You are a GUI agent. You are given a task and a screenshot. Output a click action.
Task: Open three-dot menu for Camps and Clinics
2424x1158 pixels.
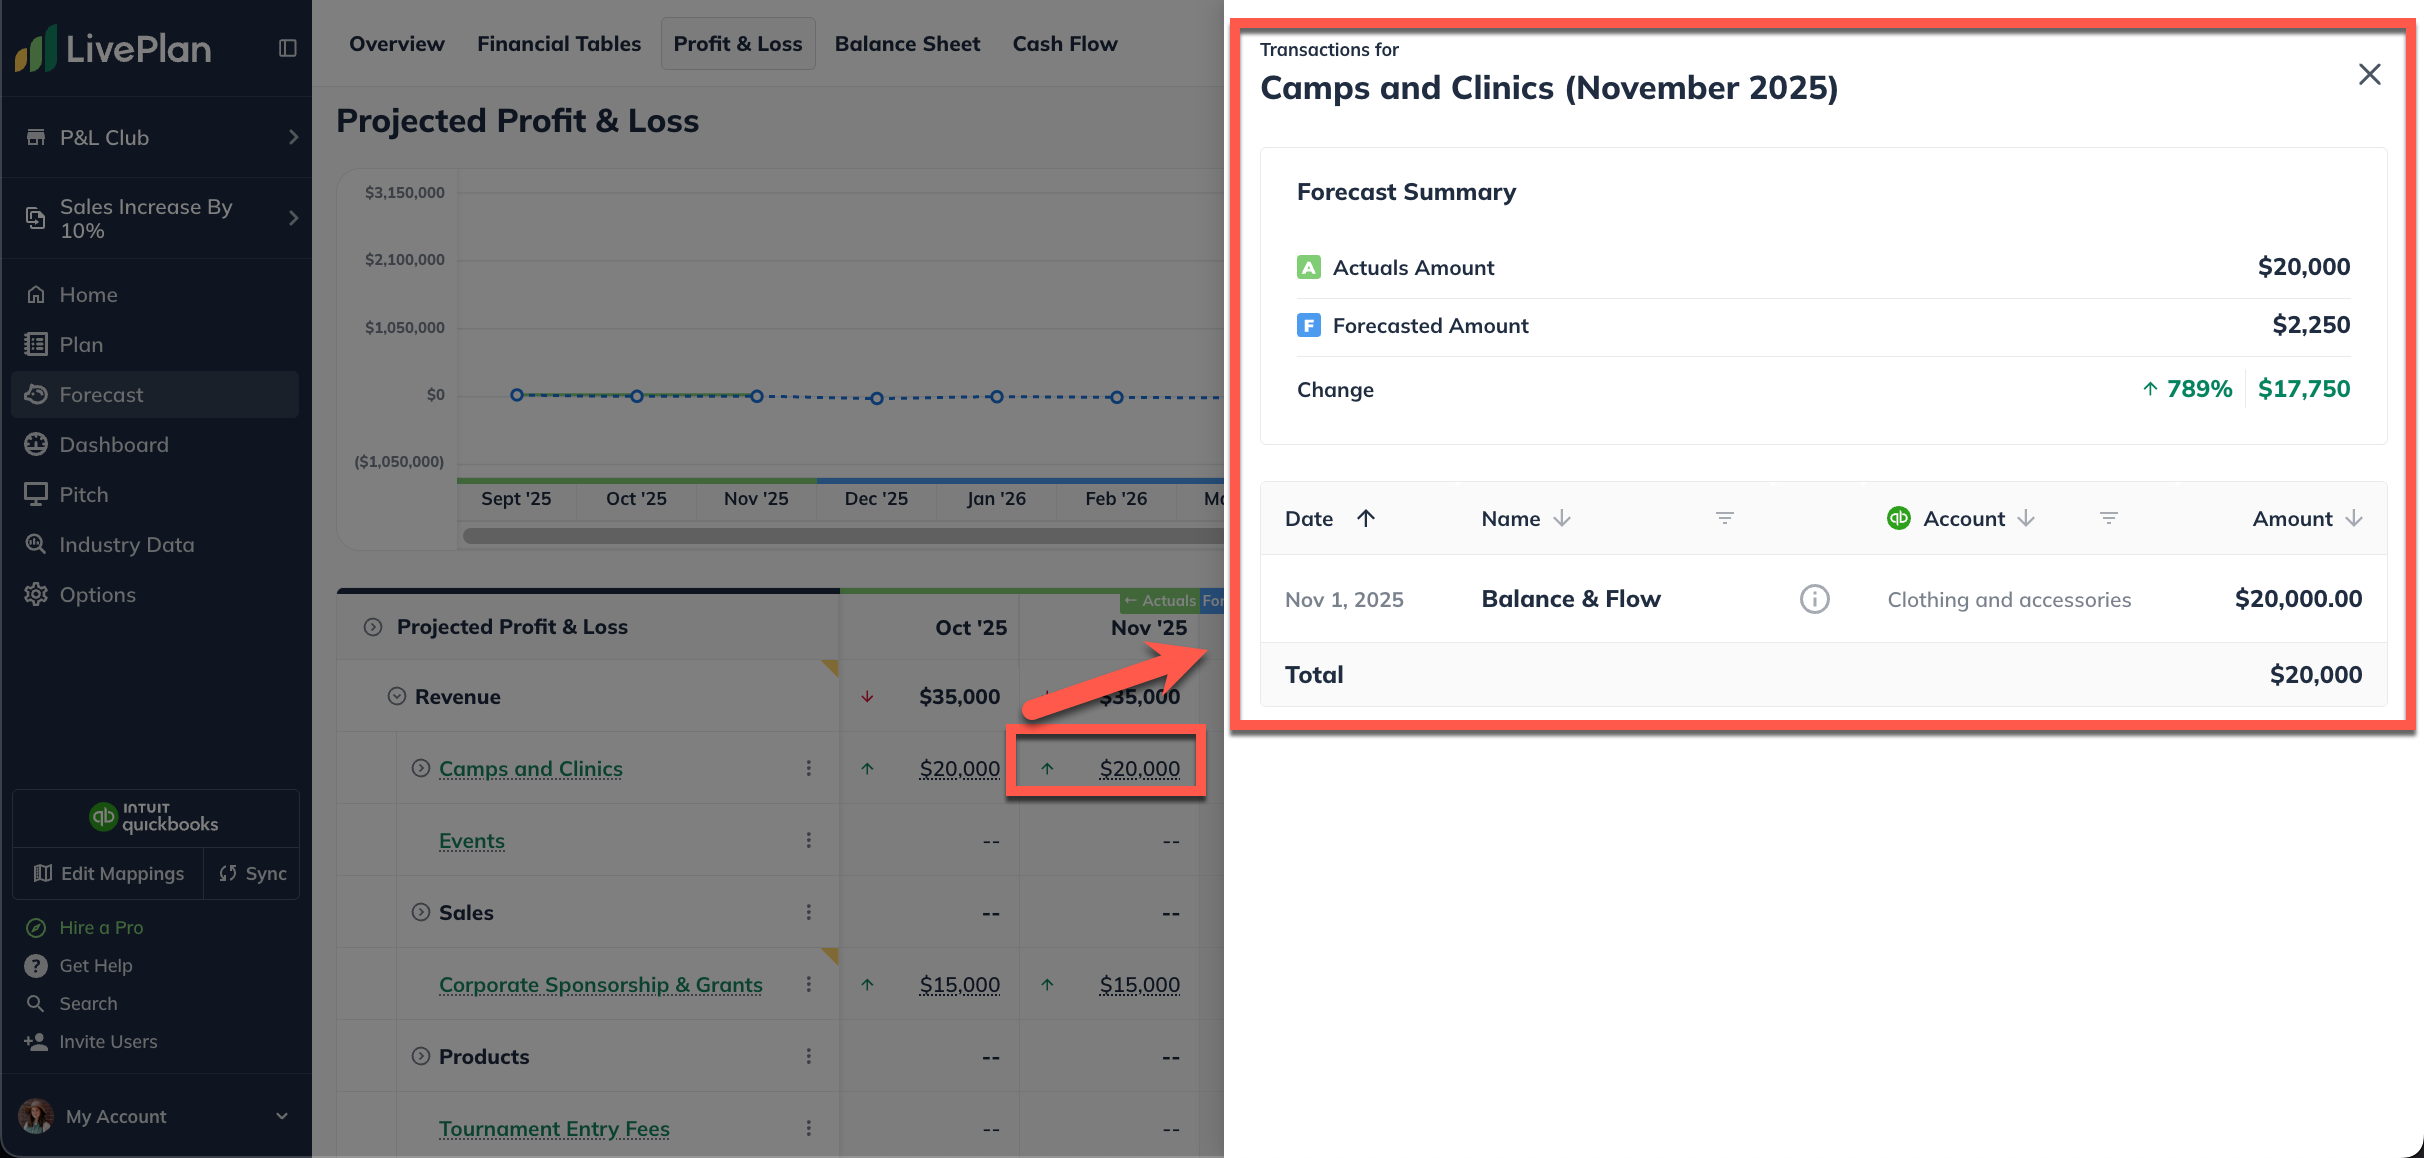808,768
